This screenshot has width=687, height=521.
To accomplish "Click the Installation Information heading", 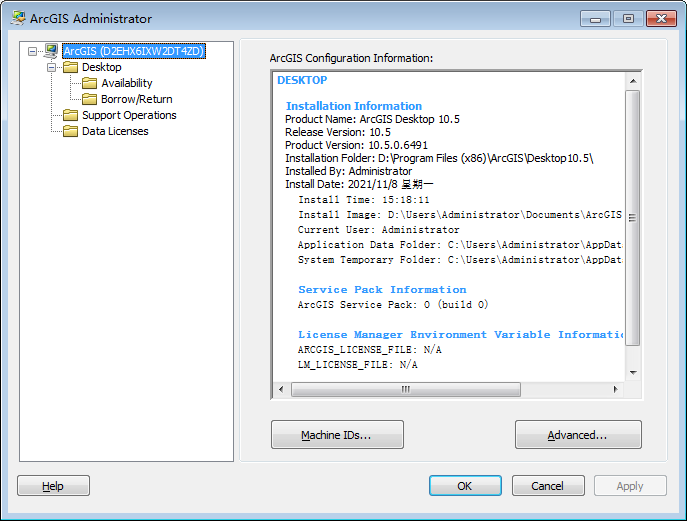I will pos(354,106).
